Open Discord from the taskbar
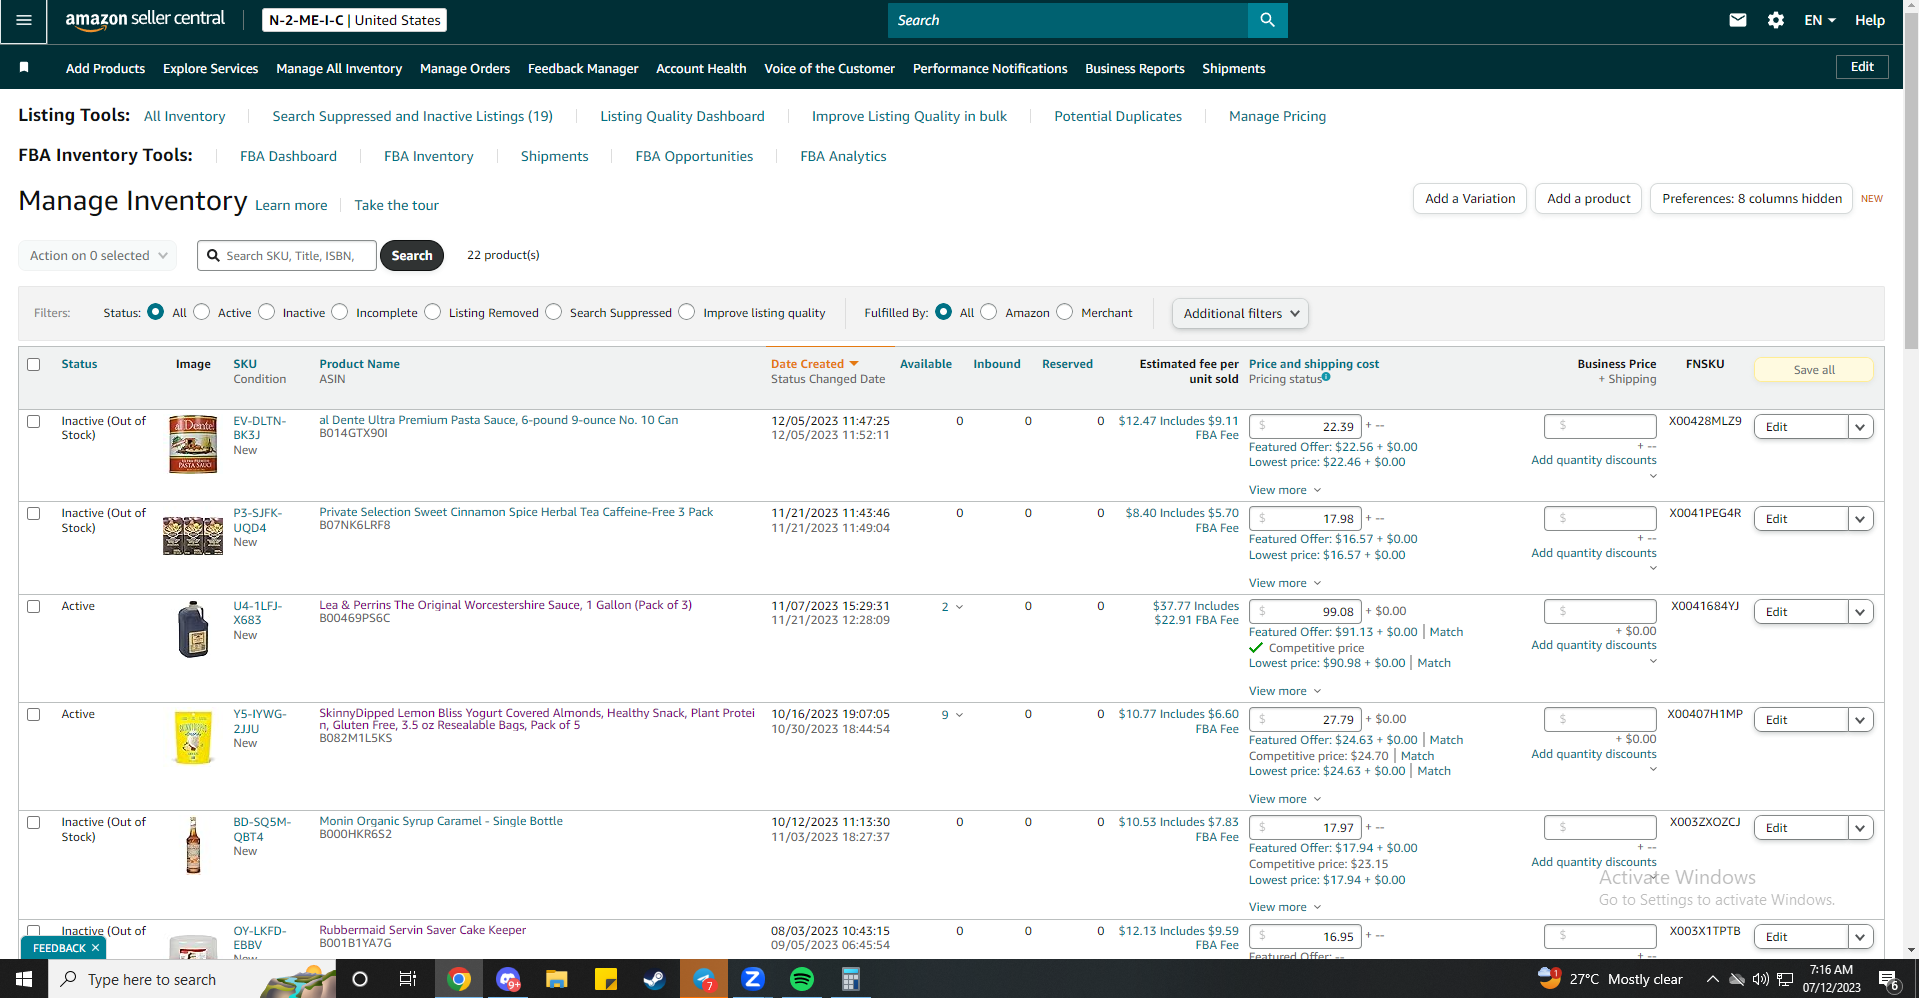Image resolution: width=1919 pixels, height=998 pixels. click(508, 979)
